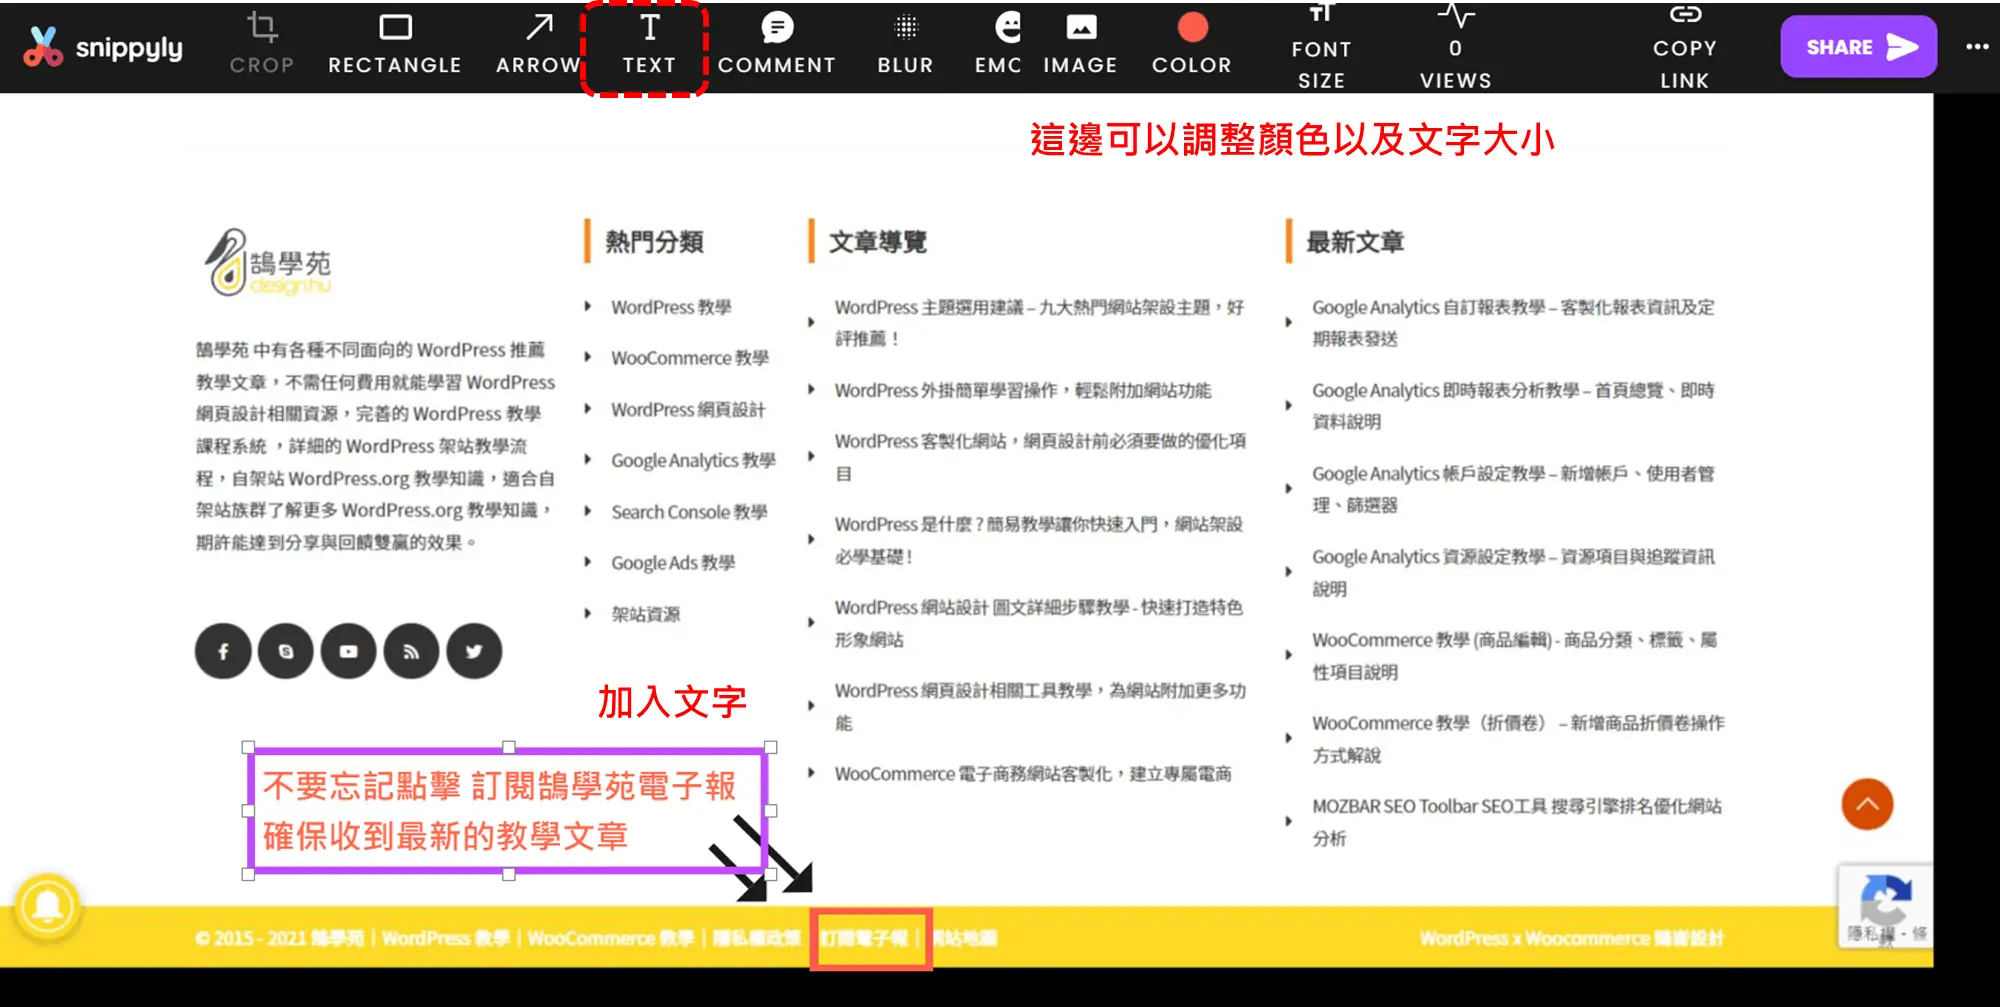Click the 鵠學苑 designhu logo
The width and height of the screenshot is (2000, 1007).
click(268, 263)
